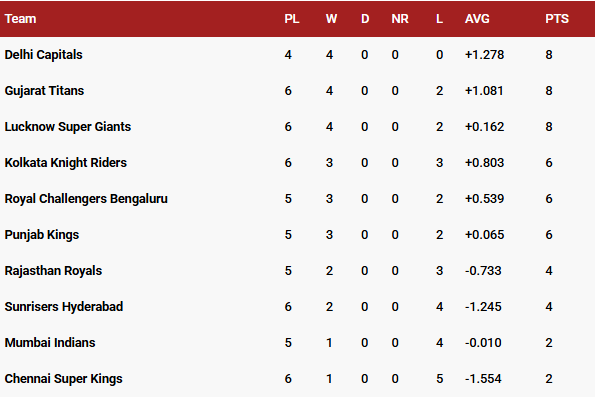Select Royal Challengers Bengaluru team name
This screenshot has height=400, width=595.
(x=86, y=199)
